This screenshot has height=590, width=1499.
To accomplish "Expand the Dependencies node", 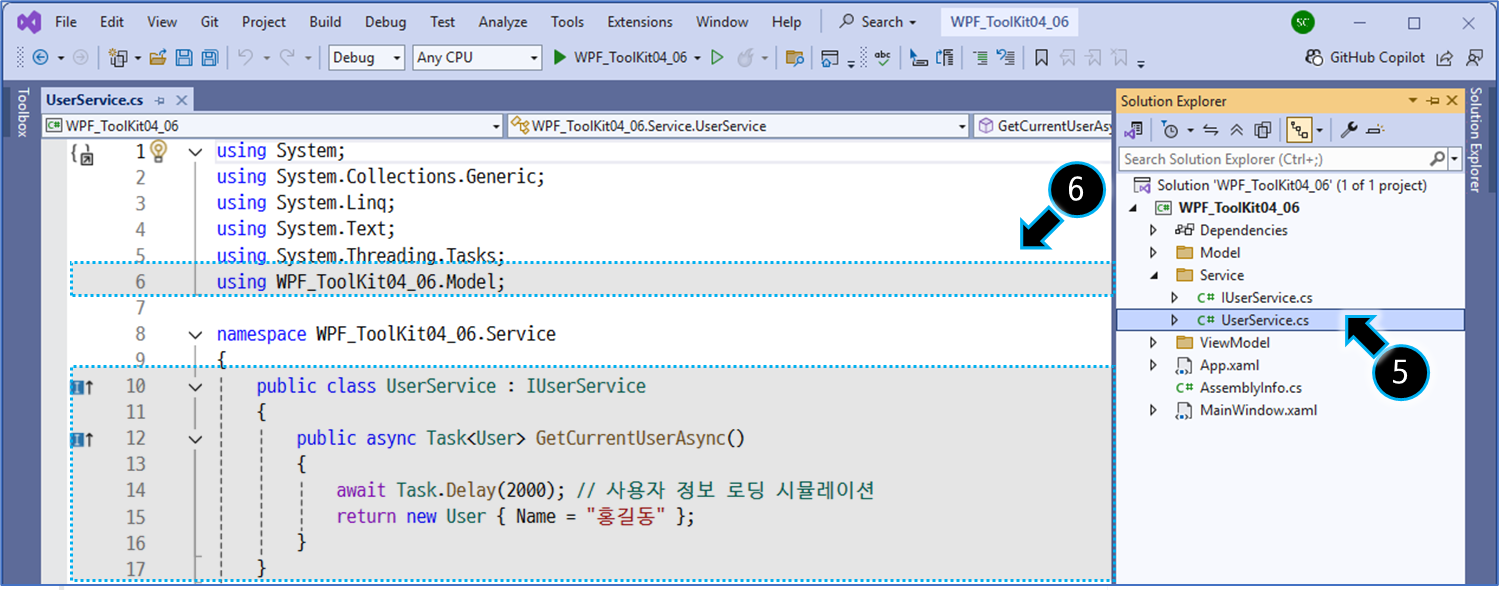I will tap(1153, 230).
